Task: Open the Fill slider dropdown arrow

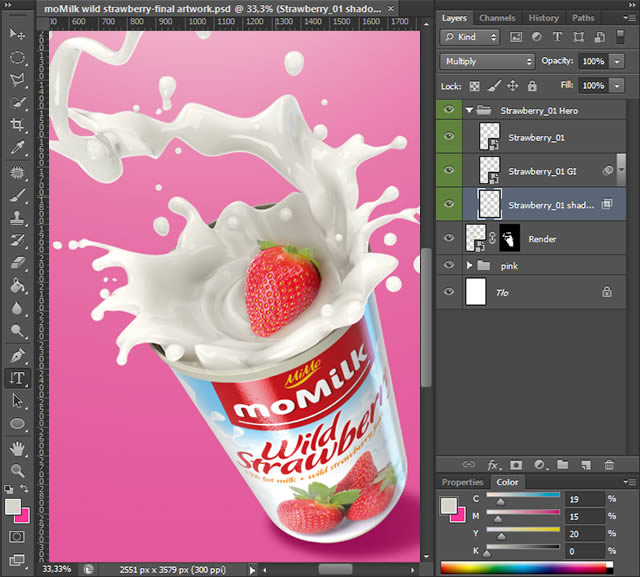Action: coord(617,86)
